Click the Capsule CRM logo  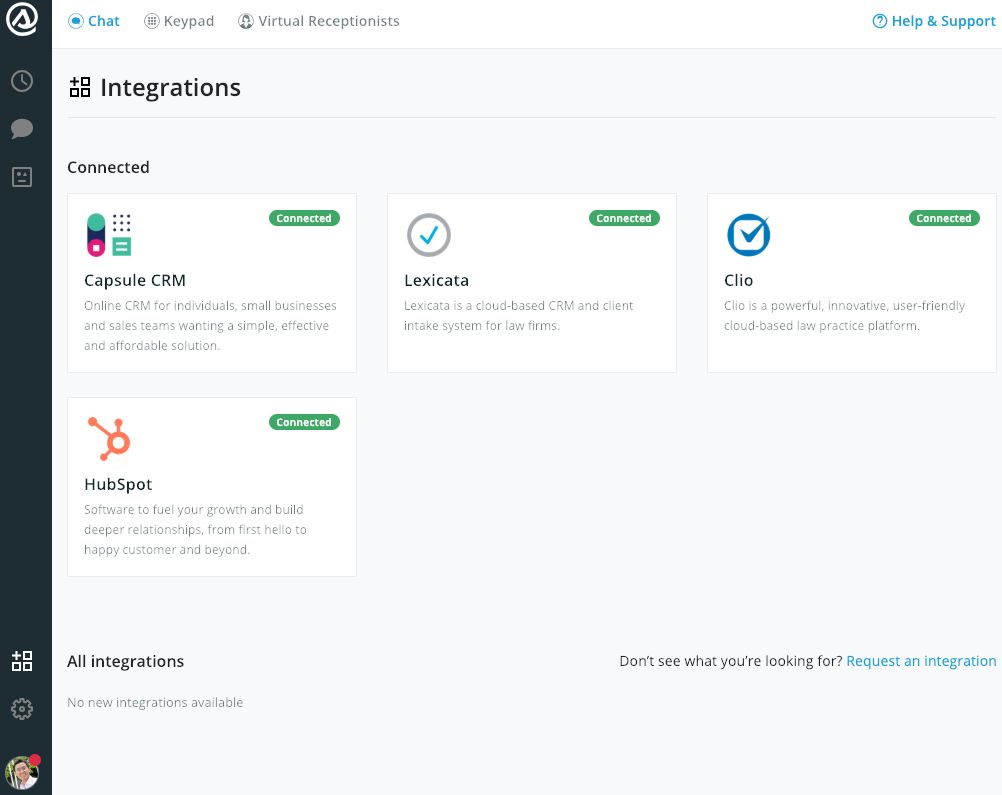click(x=109, y=235)
